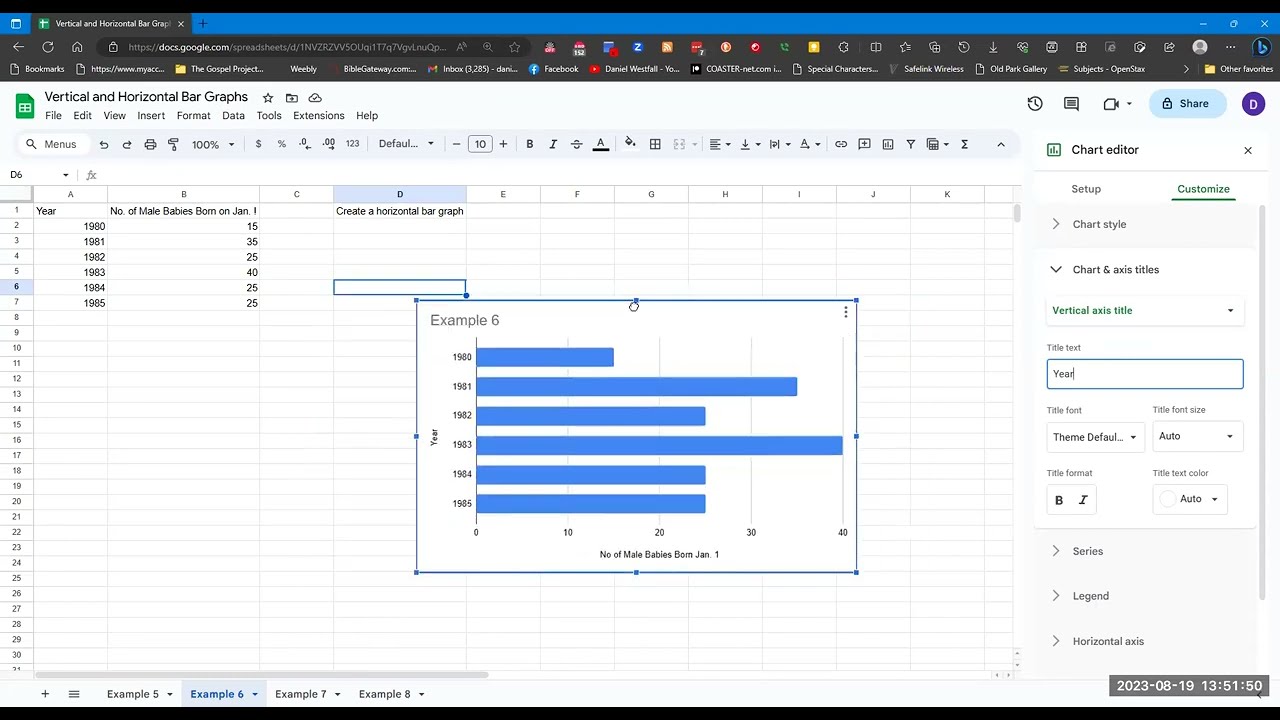Toggle italic title format in editor
Image resolution: width=1280 pixels, height=720 pixels.
1083,500
